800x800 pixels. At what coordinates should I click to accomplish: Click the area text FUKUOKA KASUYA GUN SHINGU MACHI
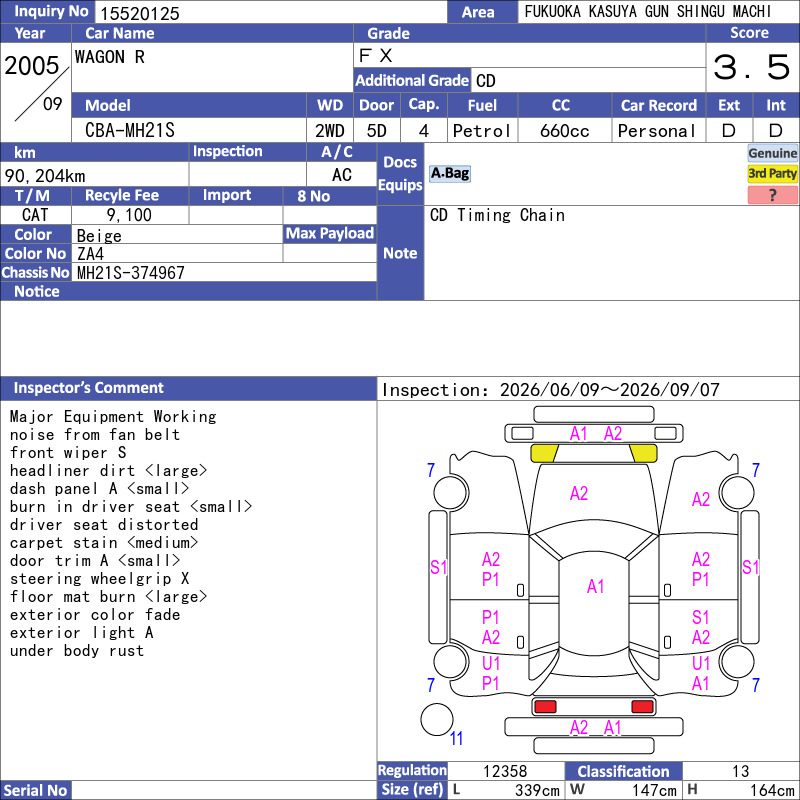(647, 12)
